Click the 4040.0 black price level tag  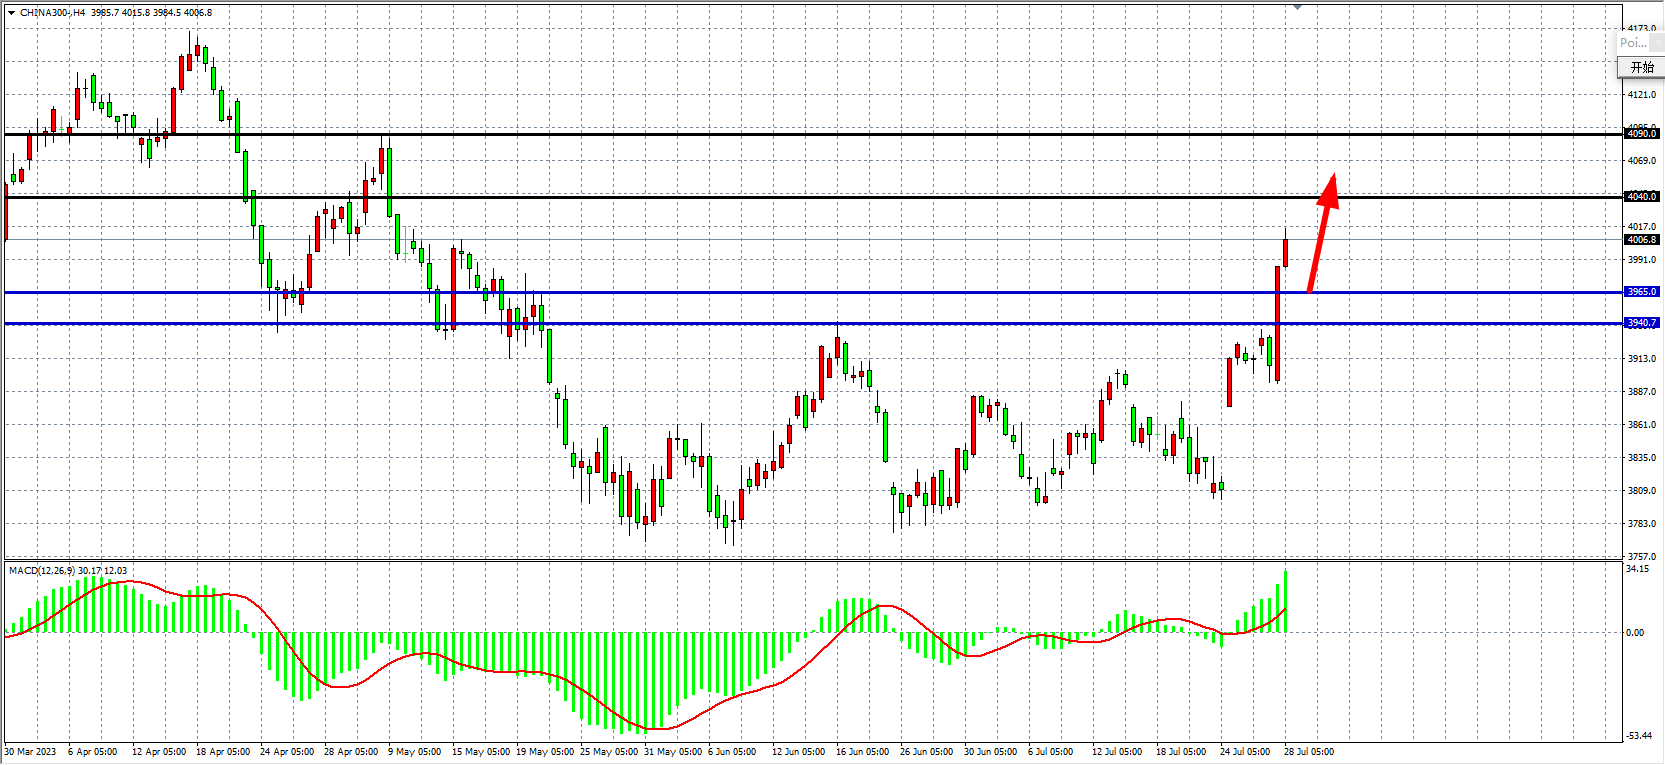click(1641, 197)
